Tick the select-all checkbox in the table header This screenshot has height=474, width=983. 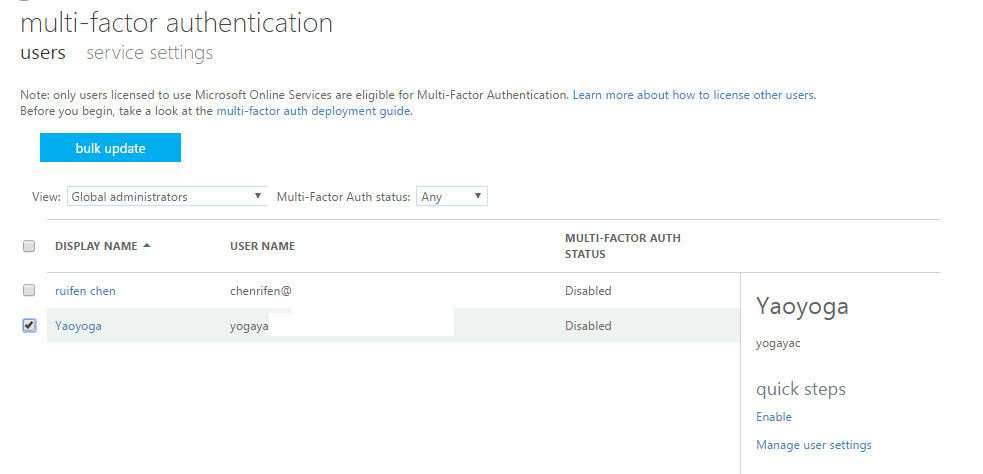pyautogui.click(x=29, y=246)
